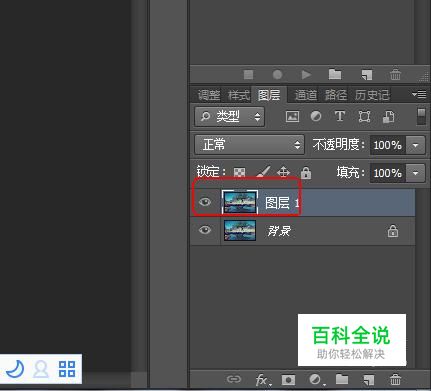
Task: Select the 图层 1 layer name
Action: 283,203
